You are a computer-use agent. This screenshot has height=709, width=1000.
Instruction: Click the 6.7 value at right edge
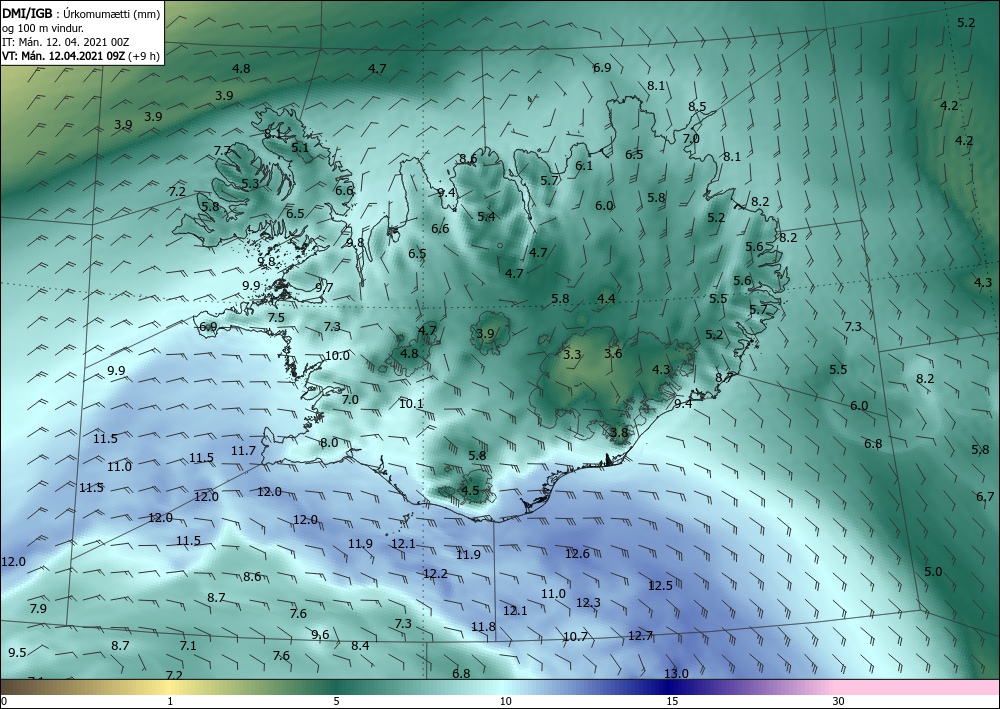[985, 496]
